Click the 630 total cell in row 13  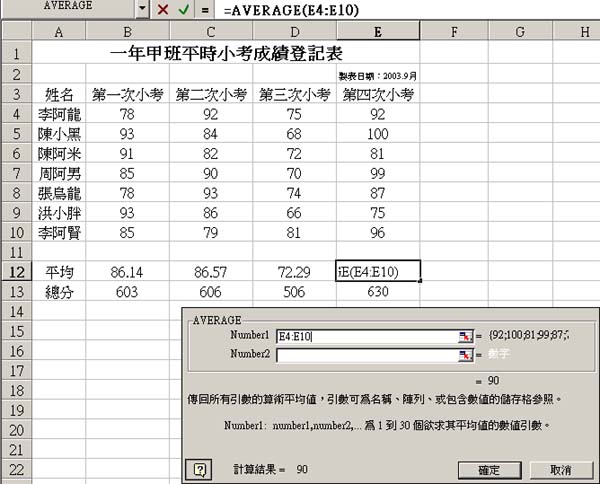377,291
